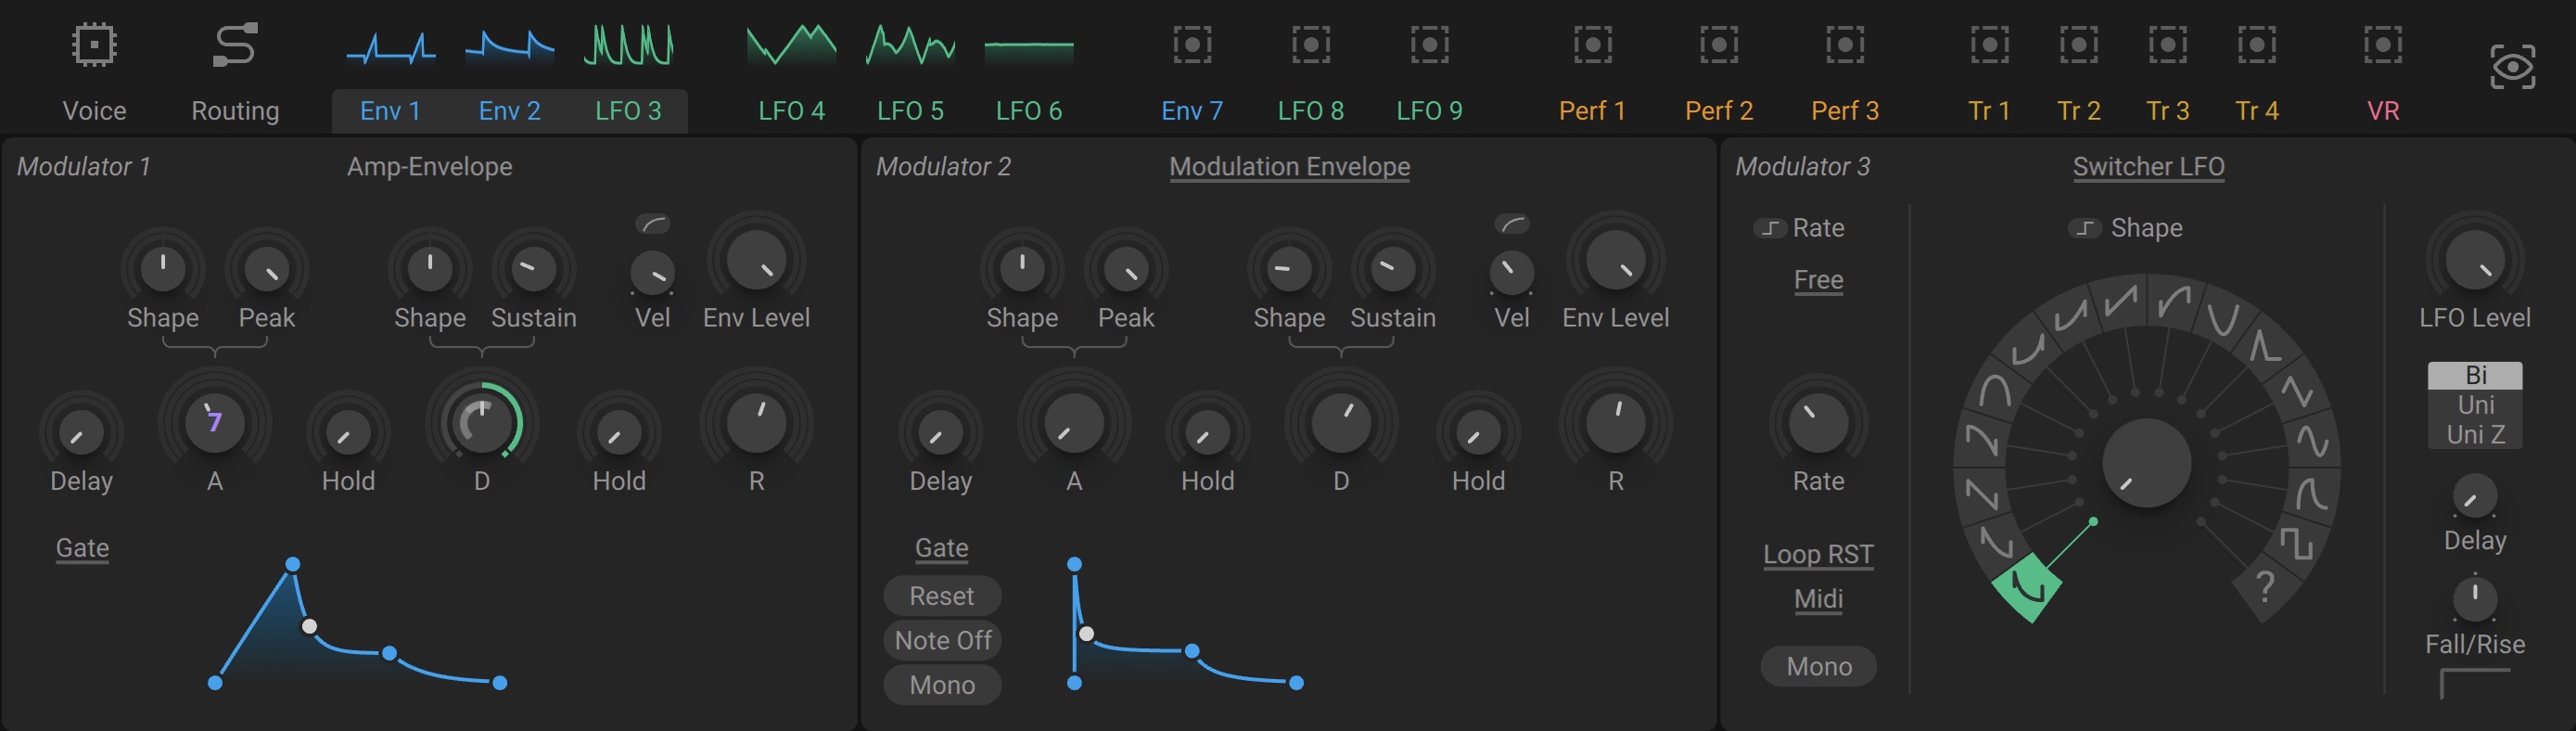Viewport: 2576px width, 731px height.
Task: Switch to the LFO 3 tab
Action: point(628,110)
